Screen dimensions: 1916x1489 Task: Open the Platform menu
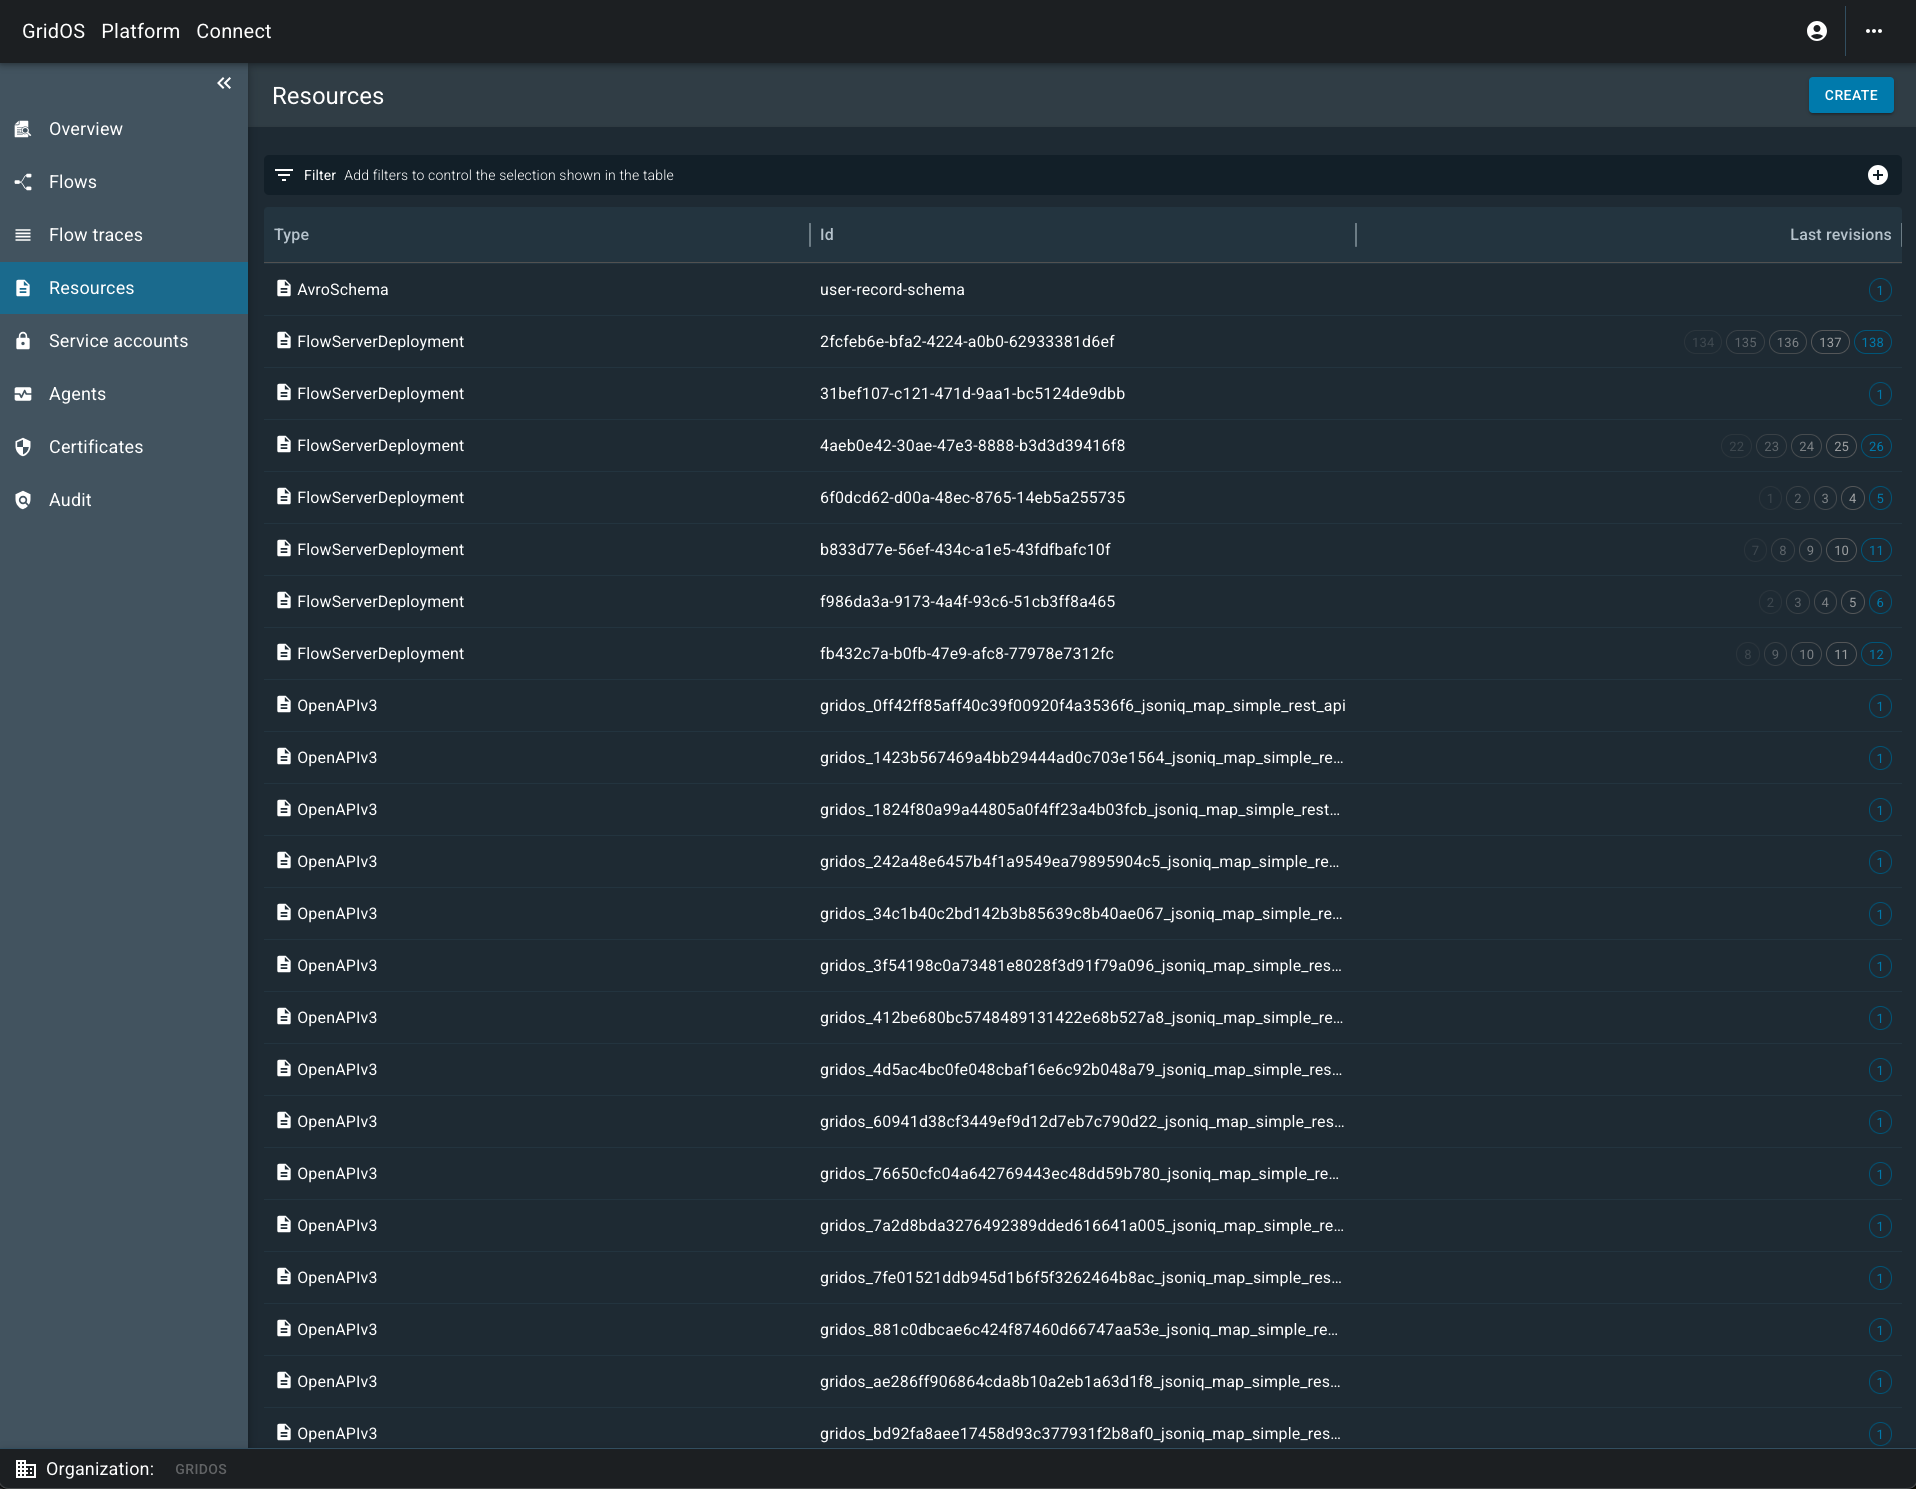click(140, 31)
